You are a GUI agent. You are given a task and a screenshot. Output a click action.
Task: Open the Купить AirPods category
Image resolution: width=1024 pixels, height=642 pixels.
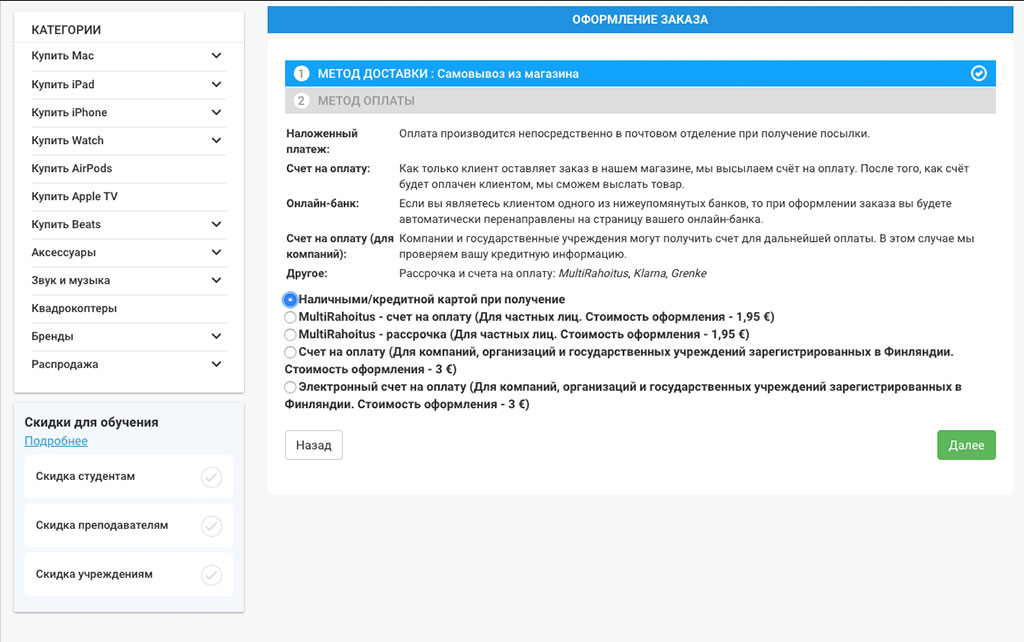coord(72,169)
